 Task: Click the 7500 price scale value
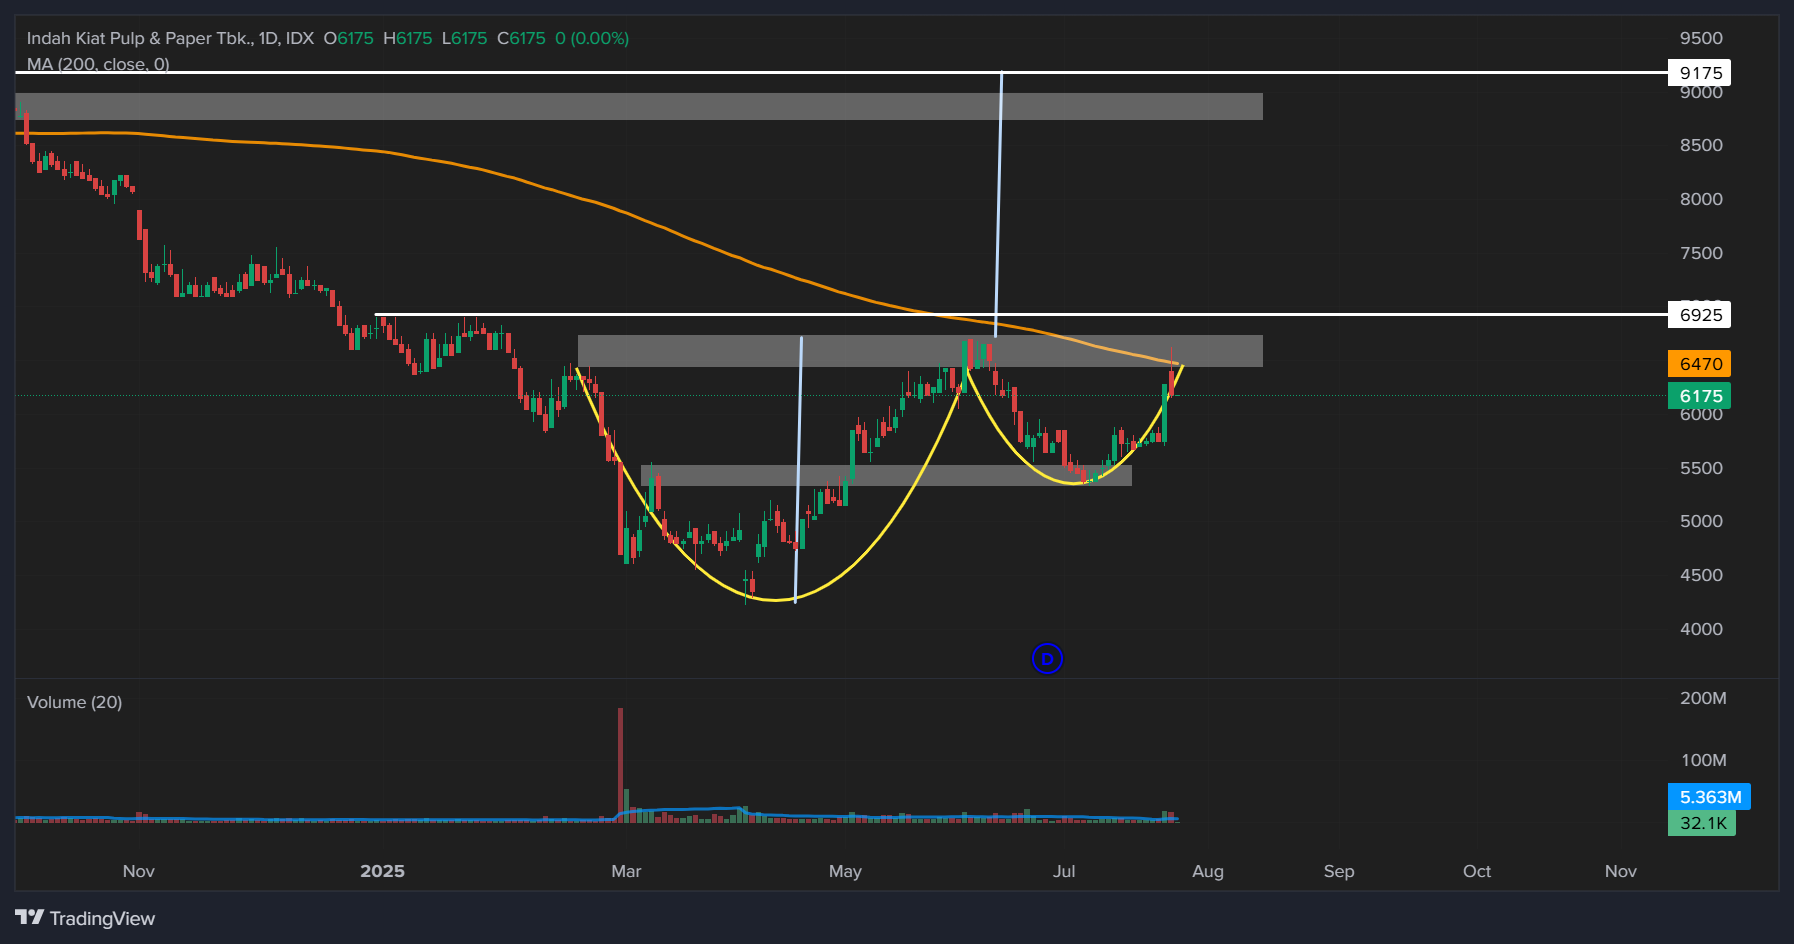coord(1701,253)
